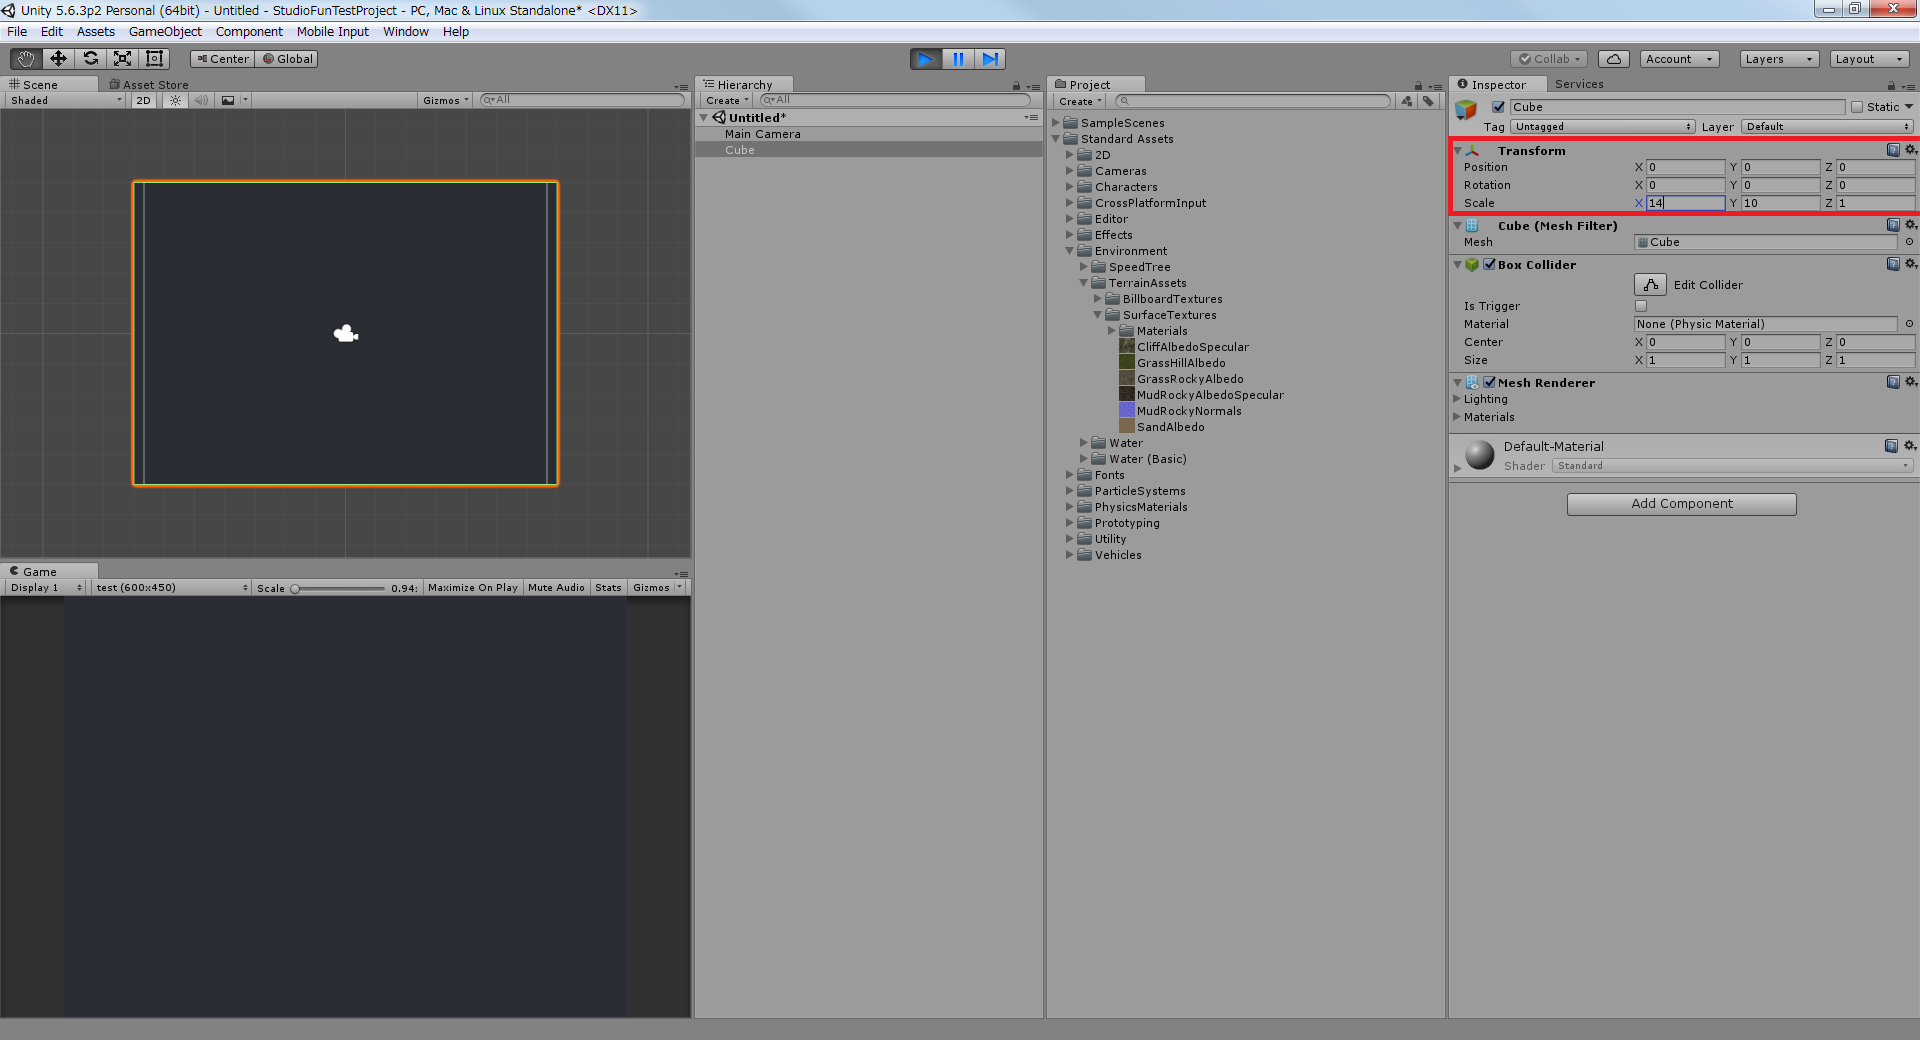Click Project search by type icon

1407,101
